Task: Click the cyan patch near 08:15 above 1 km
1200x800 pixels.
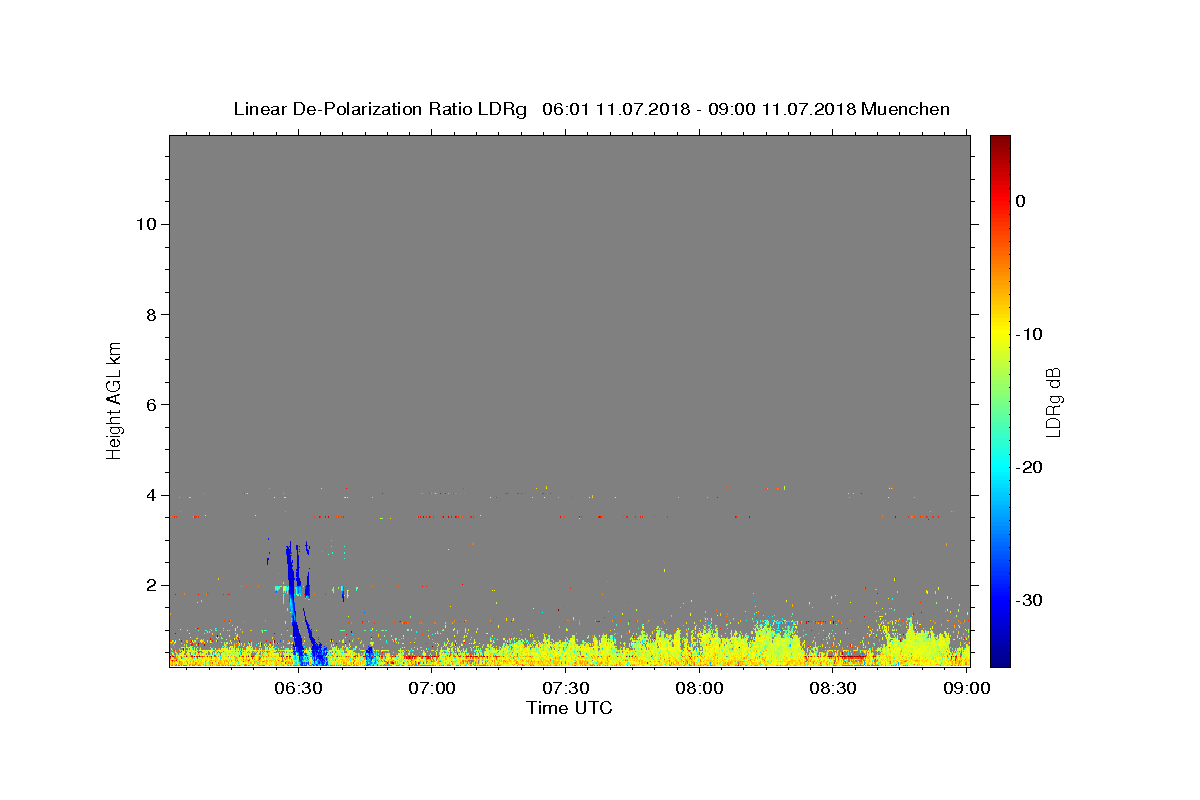Action: (774, 627)
